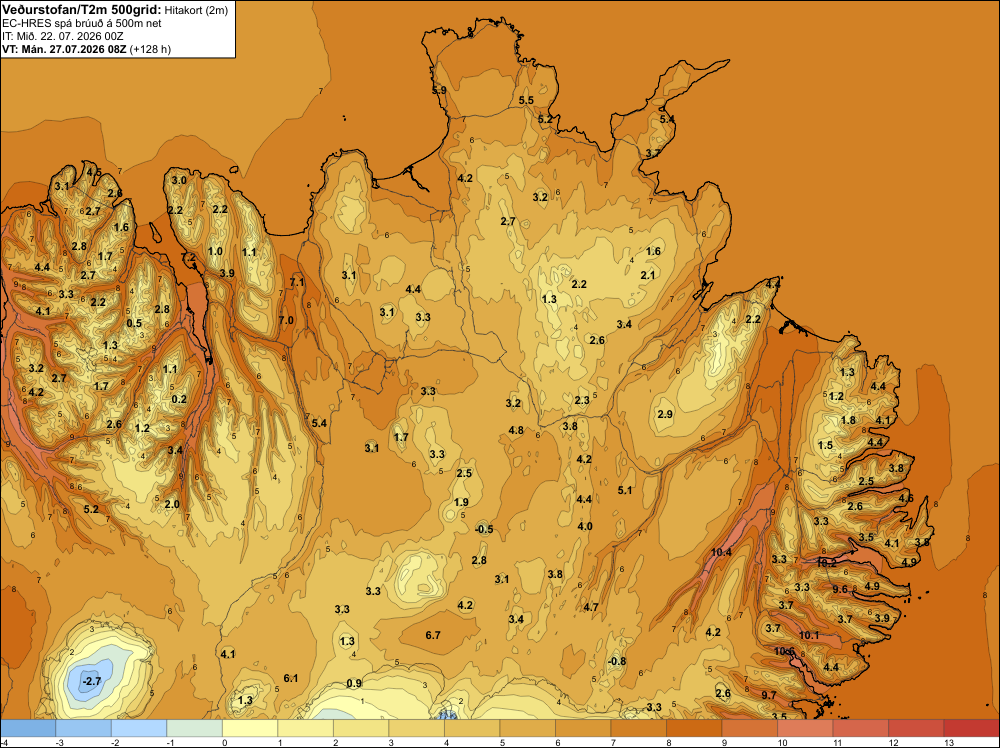The image size is (1000, 748).
Task: Select the VT: Mán. 27.07.2026 08Z line
Action: 65,49
